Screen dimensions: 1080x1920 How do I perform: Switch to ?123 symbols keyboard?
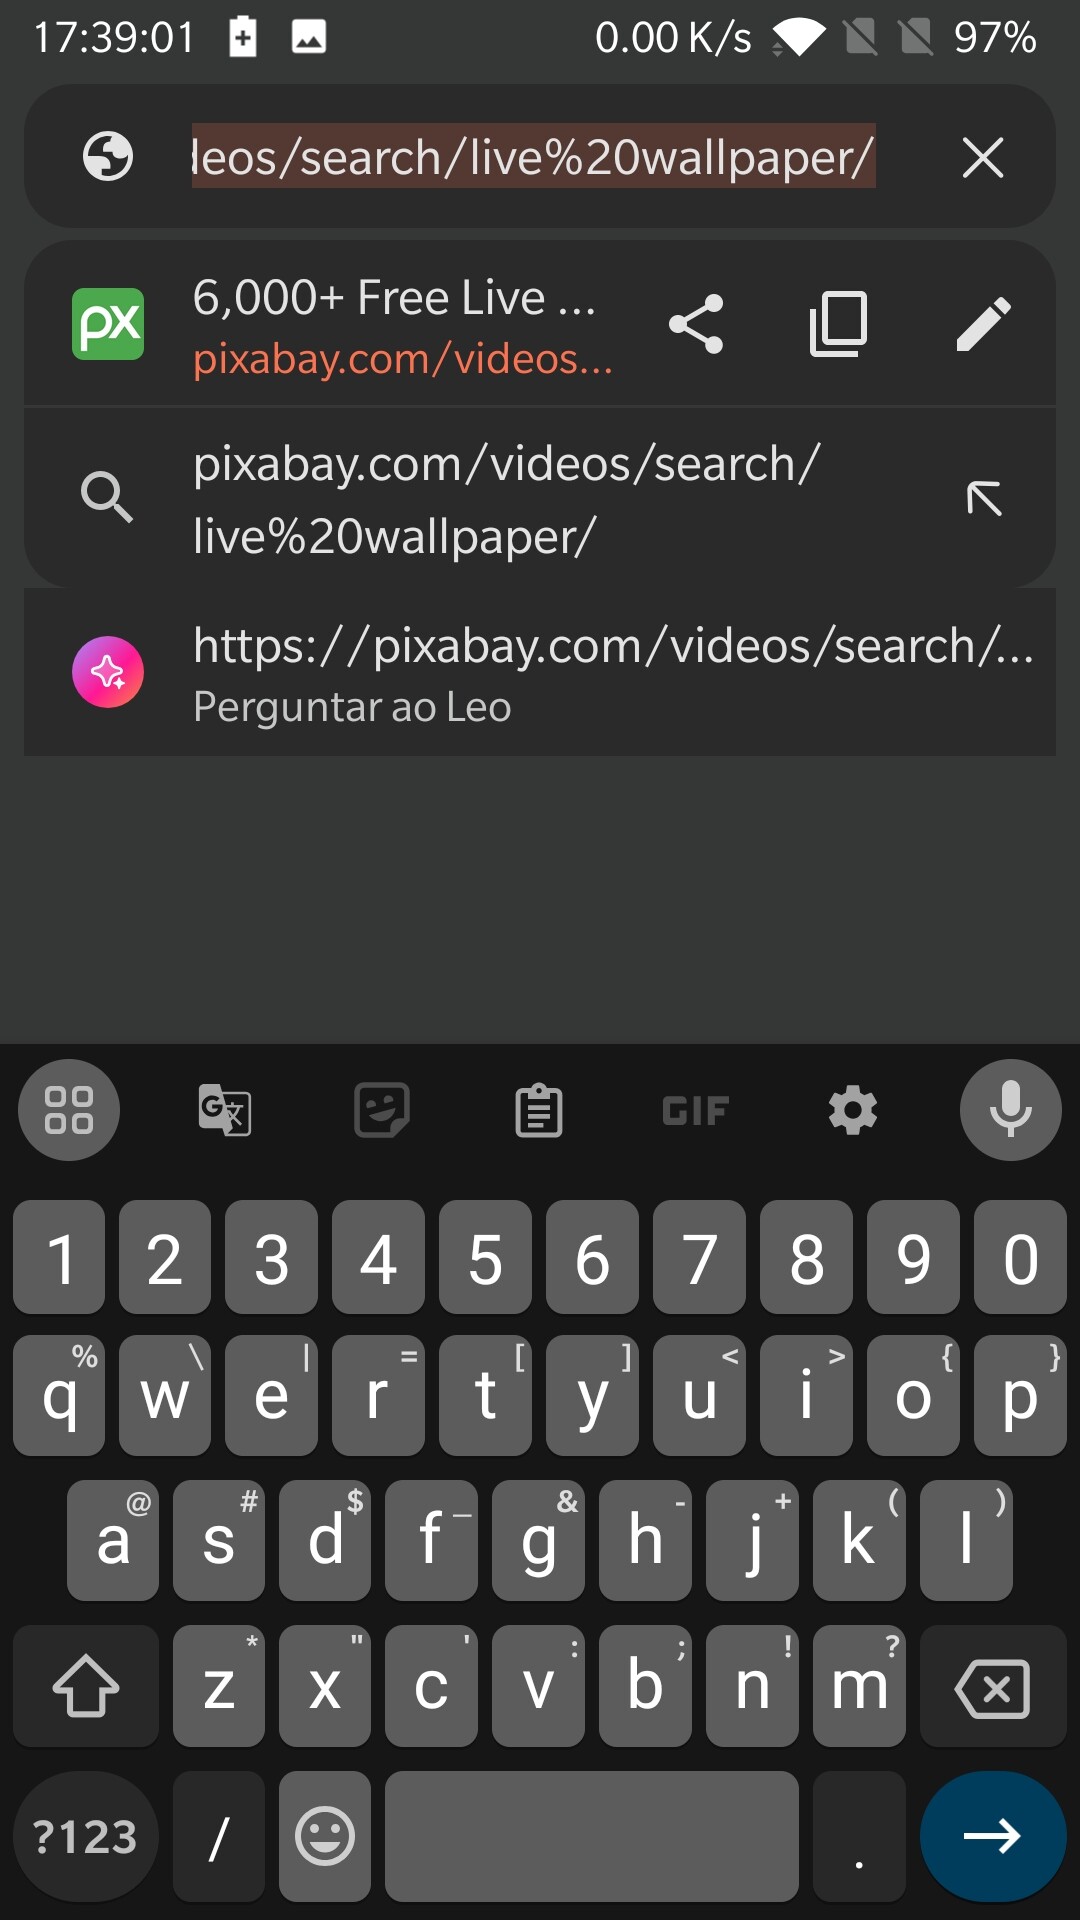86,1836
